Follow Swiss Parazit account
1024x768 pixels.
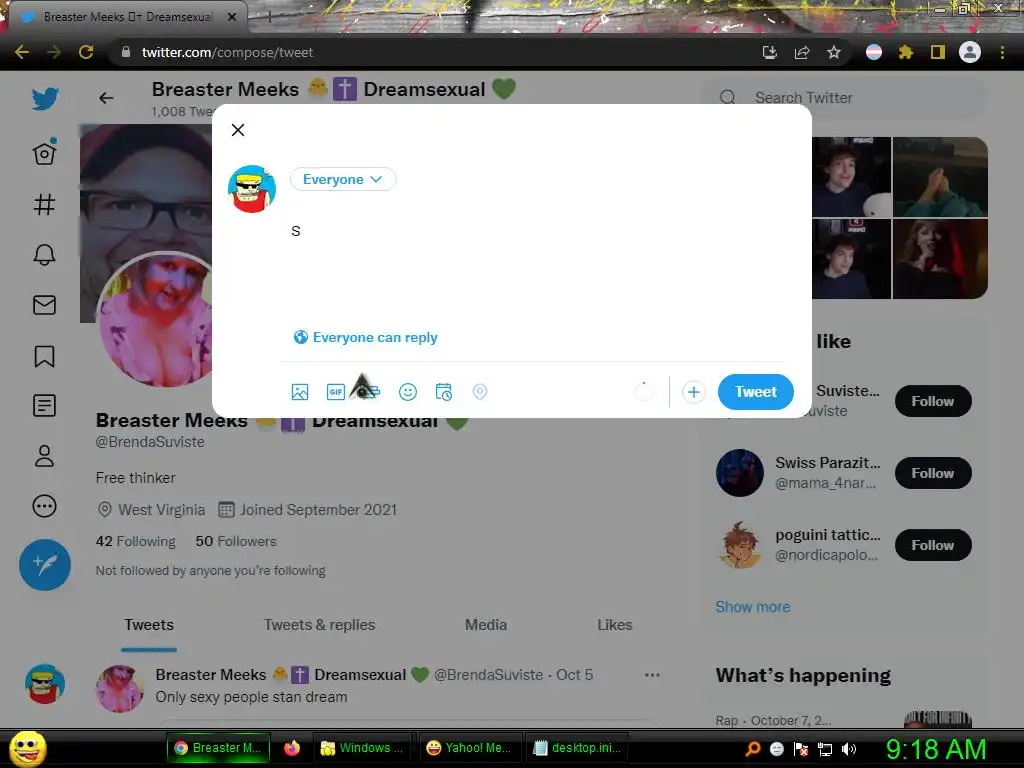pos(933,473)
